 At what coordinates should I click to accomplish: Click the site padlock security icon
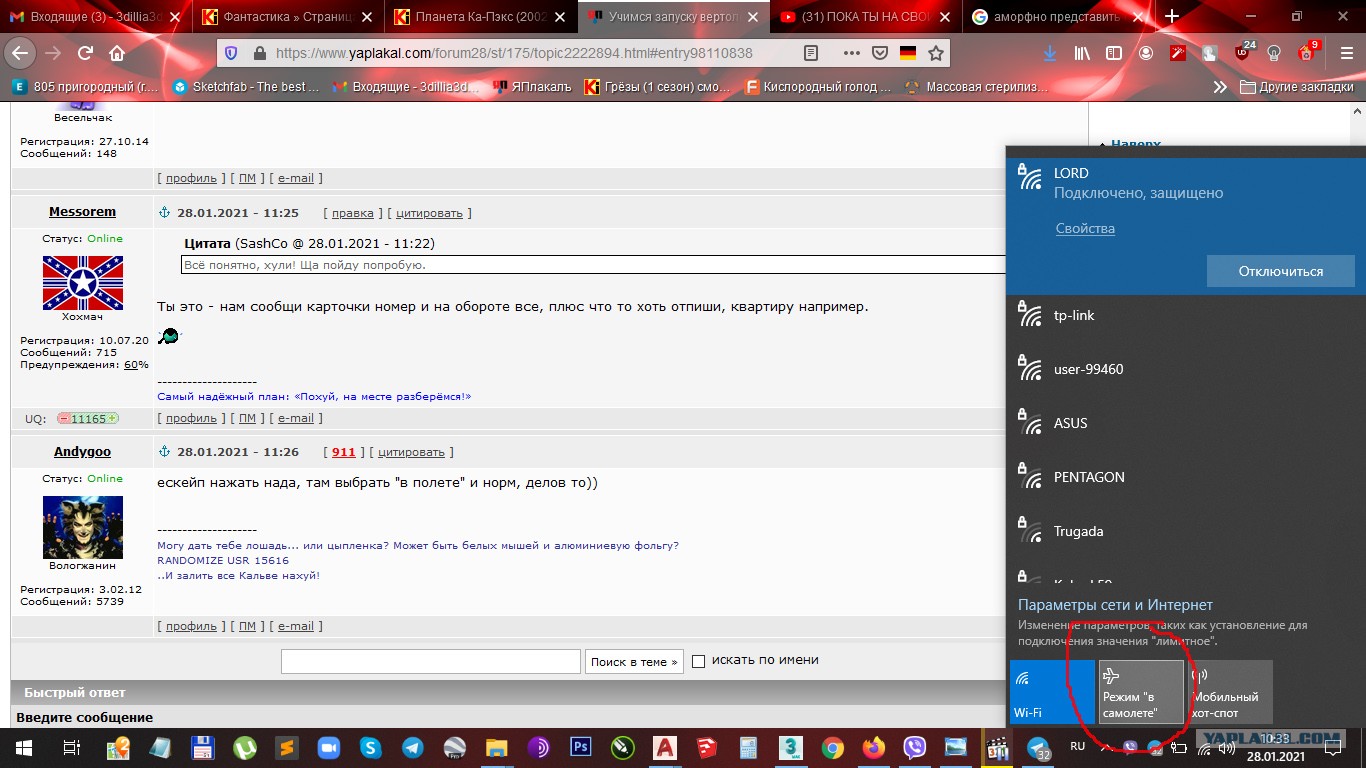click(x=259, y=53)
